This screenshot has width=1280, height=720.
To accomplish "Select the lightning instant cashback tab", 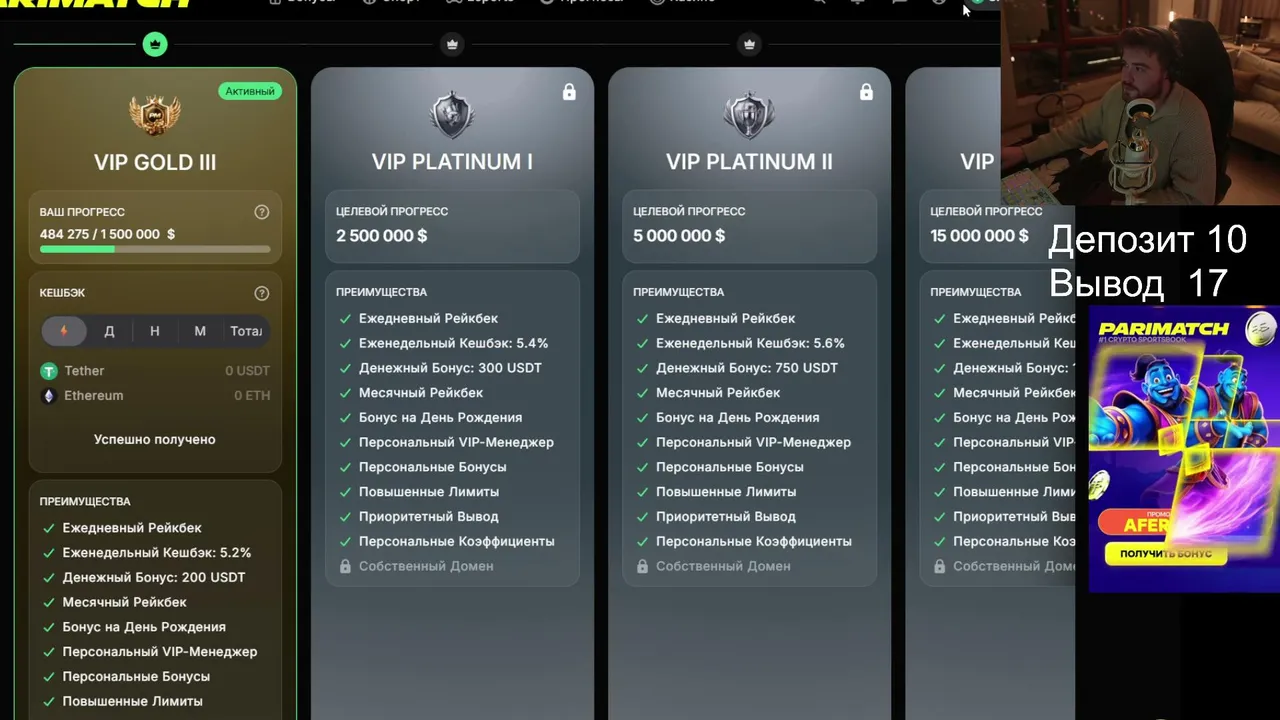I will (x=64, y=331).
